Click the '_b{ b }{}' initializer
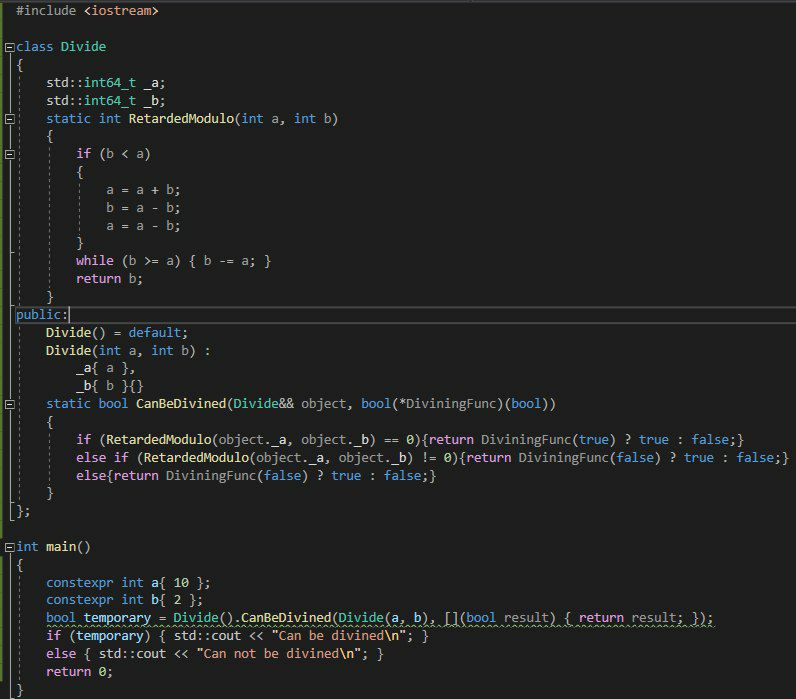This screenshot has height=699, width=796. click(x=110, y=386)
